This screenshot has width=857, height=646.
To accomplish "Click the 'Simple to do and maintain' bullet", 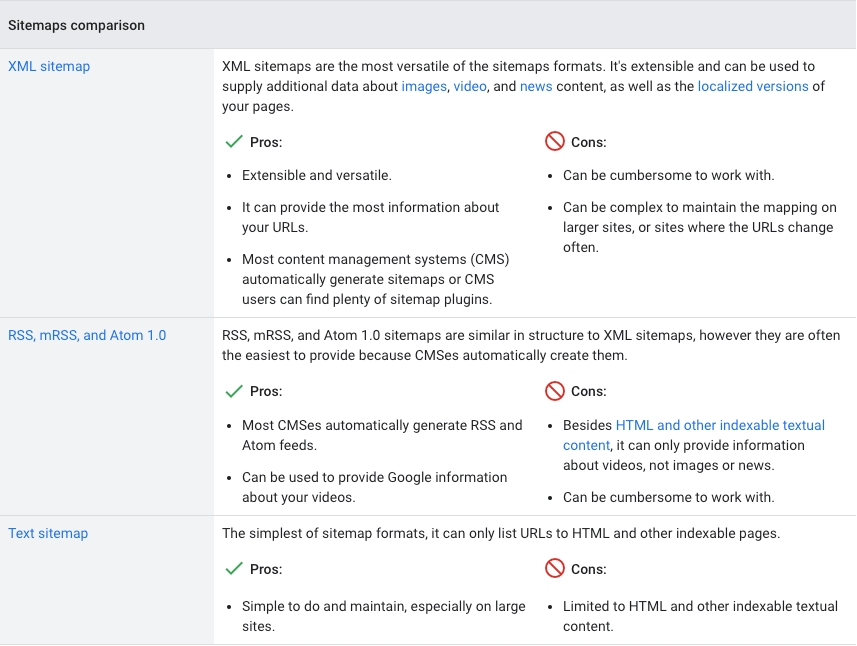I will tap(384, 607).
